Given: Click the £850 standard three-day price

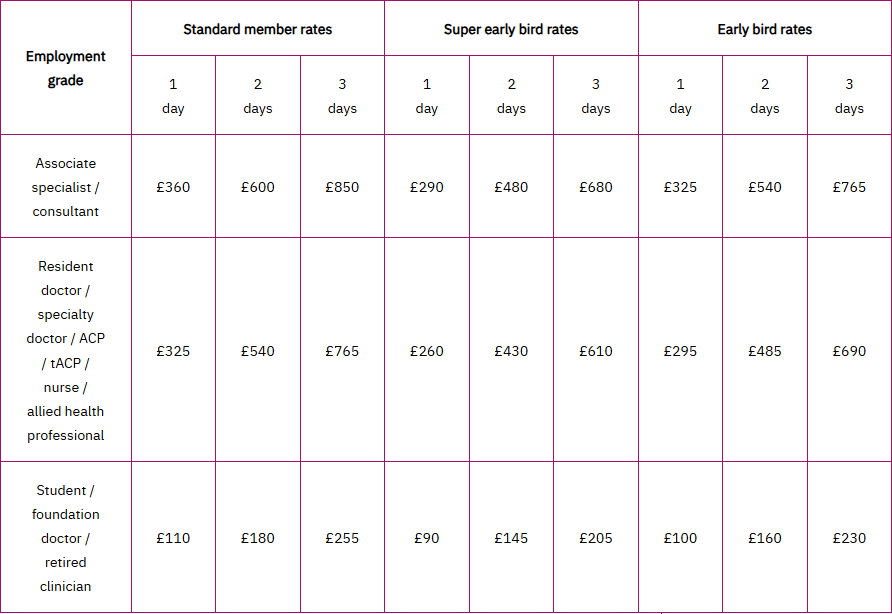Looking at the screenshot, I should (342, 187).
